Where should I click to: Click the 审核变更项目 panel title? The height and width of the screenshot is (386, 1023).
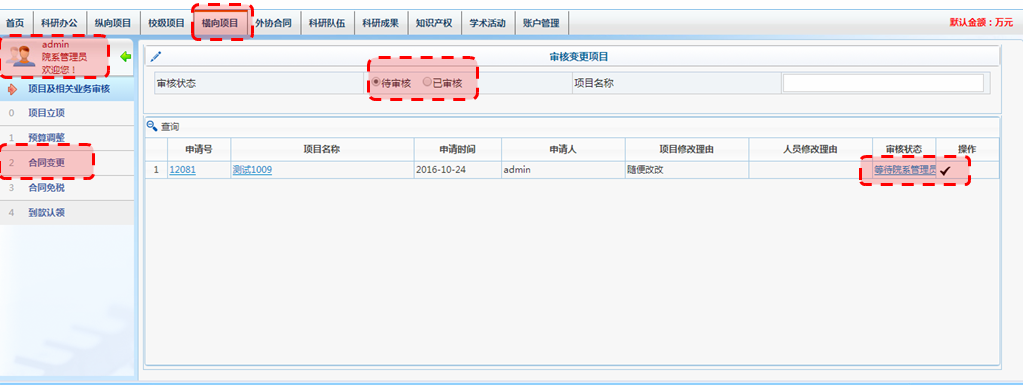(579, 57)
